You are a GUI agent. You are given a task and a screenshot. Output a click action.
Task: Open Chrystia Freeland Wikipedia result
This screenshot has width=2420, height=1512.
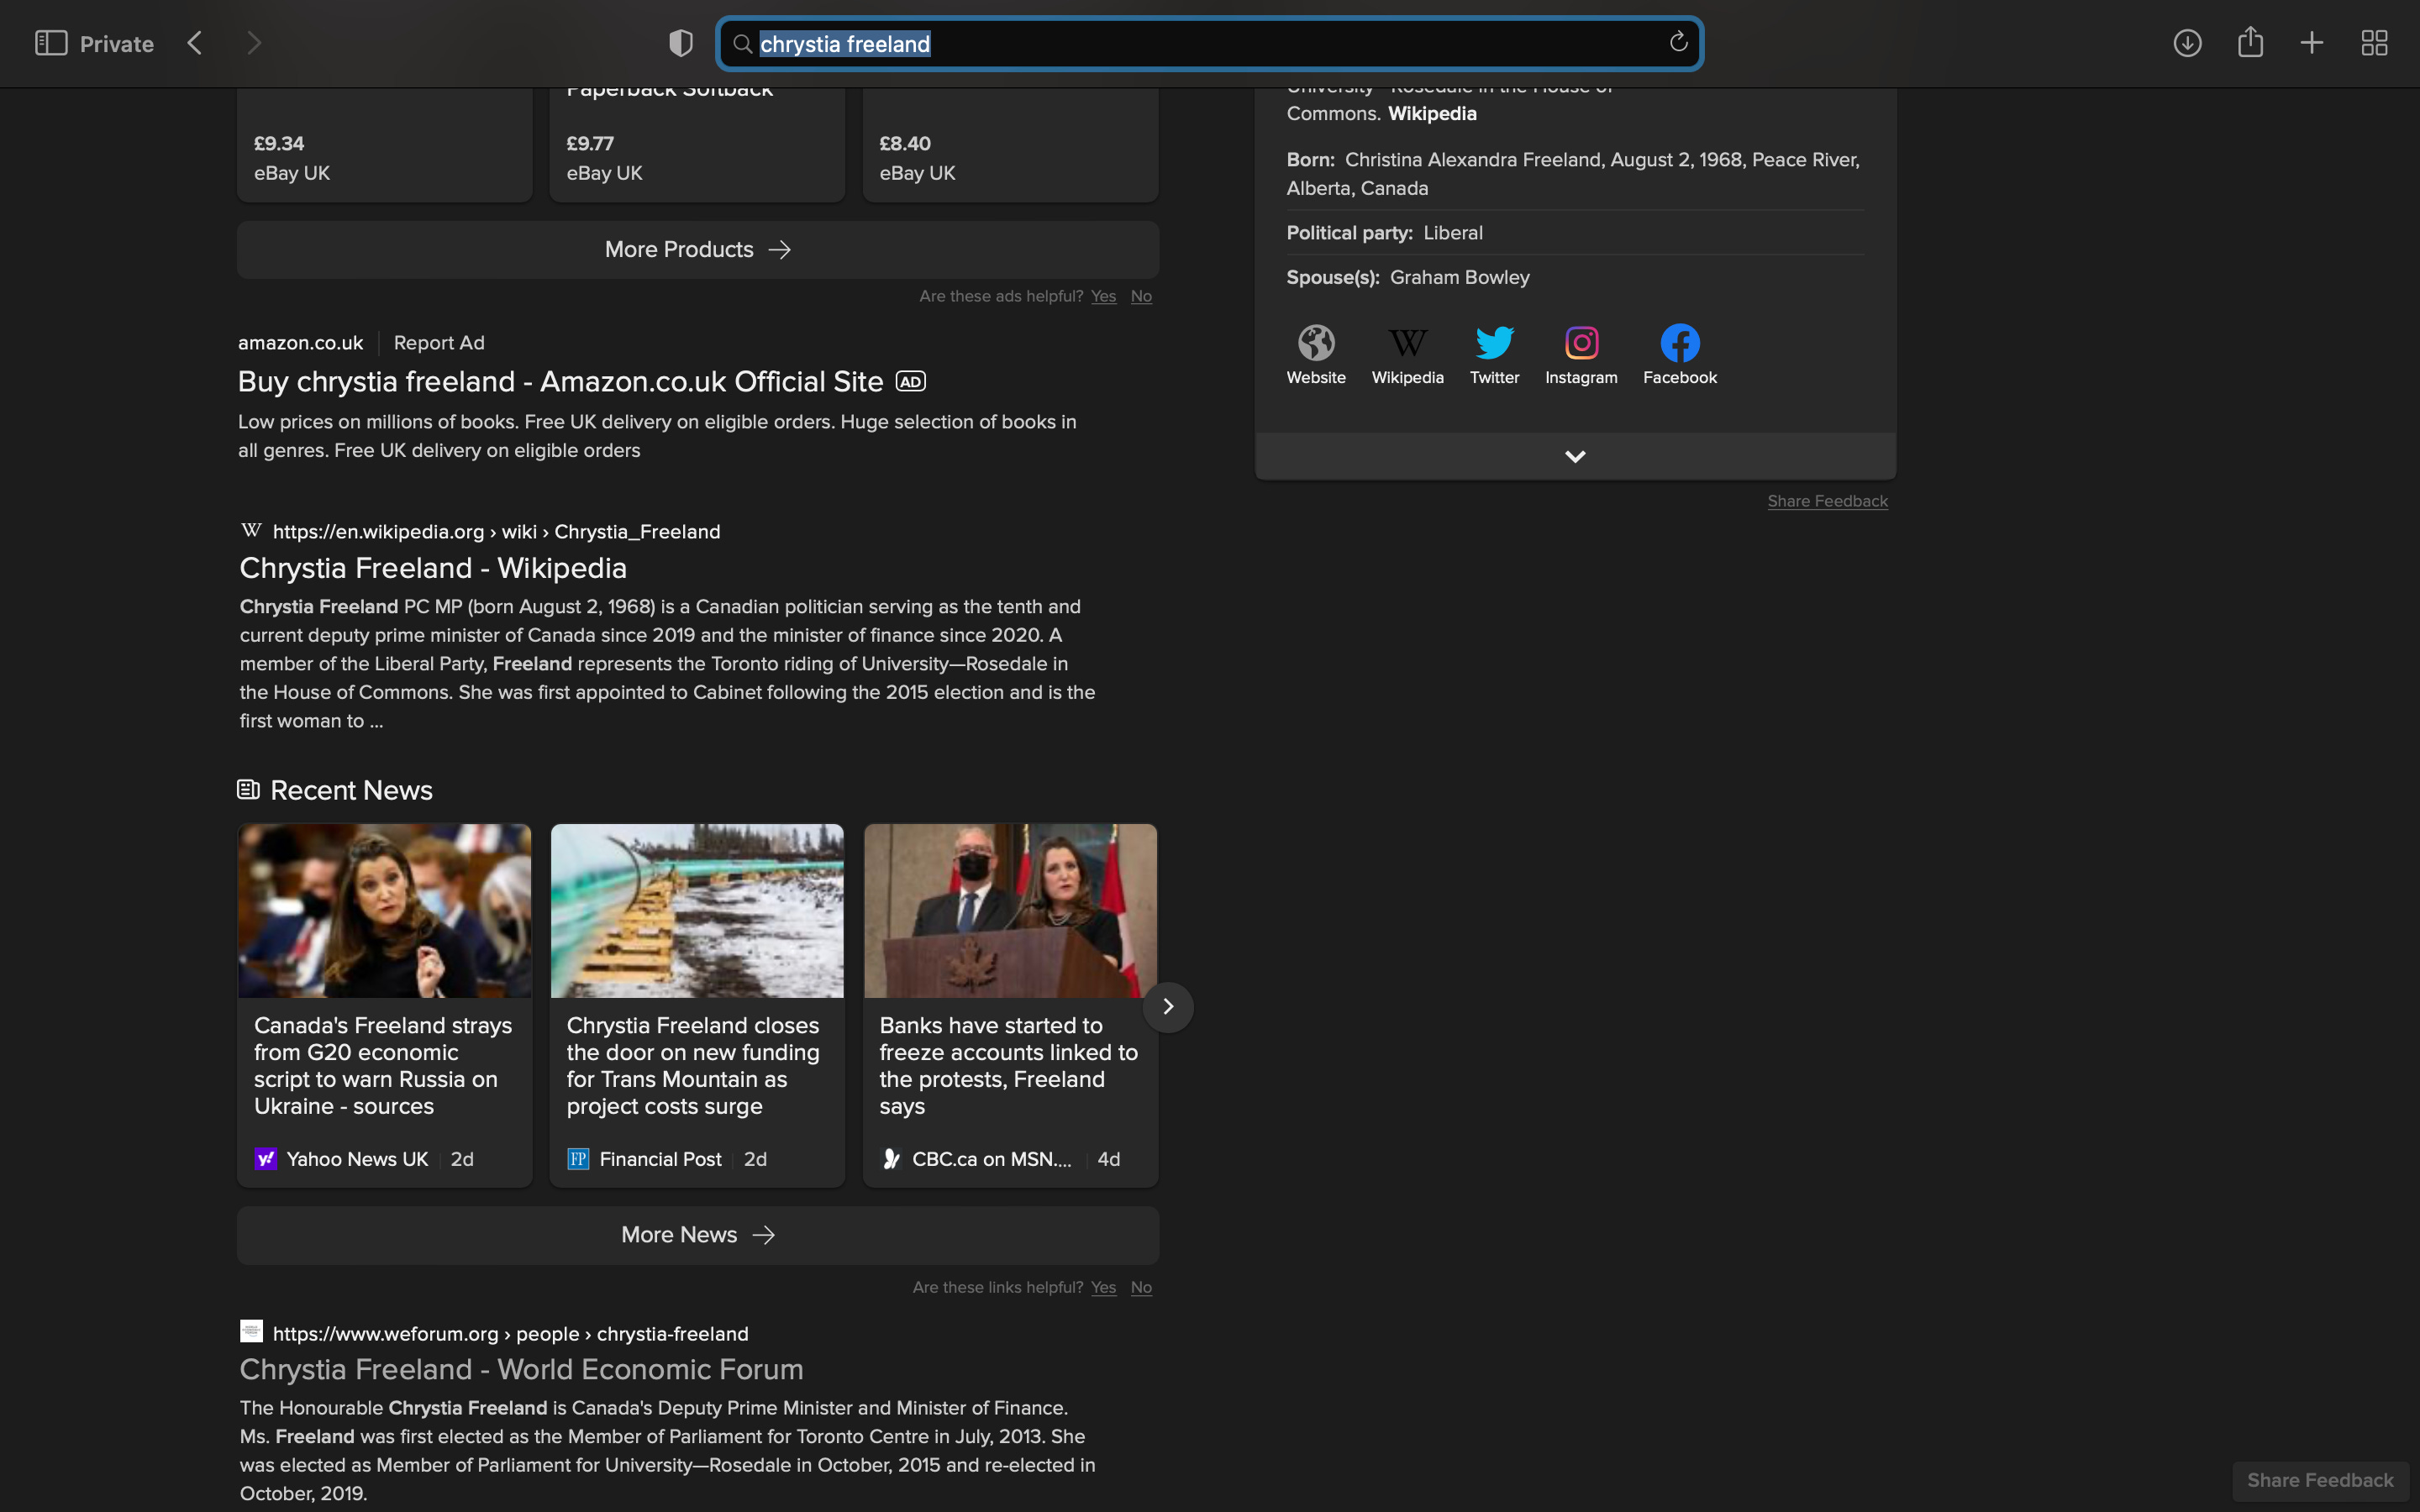pos(433,568)
